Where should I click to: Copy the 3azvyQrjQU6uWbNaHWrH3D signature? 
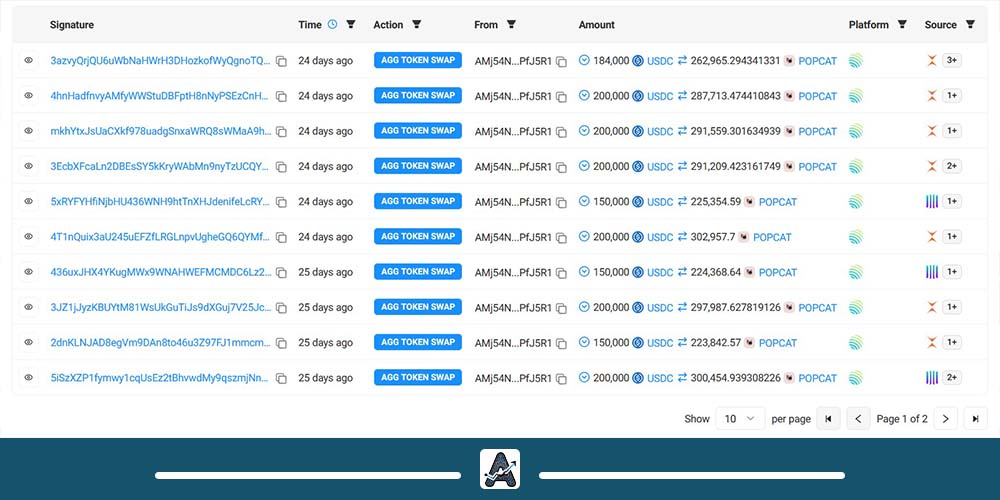click(281, 61)
